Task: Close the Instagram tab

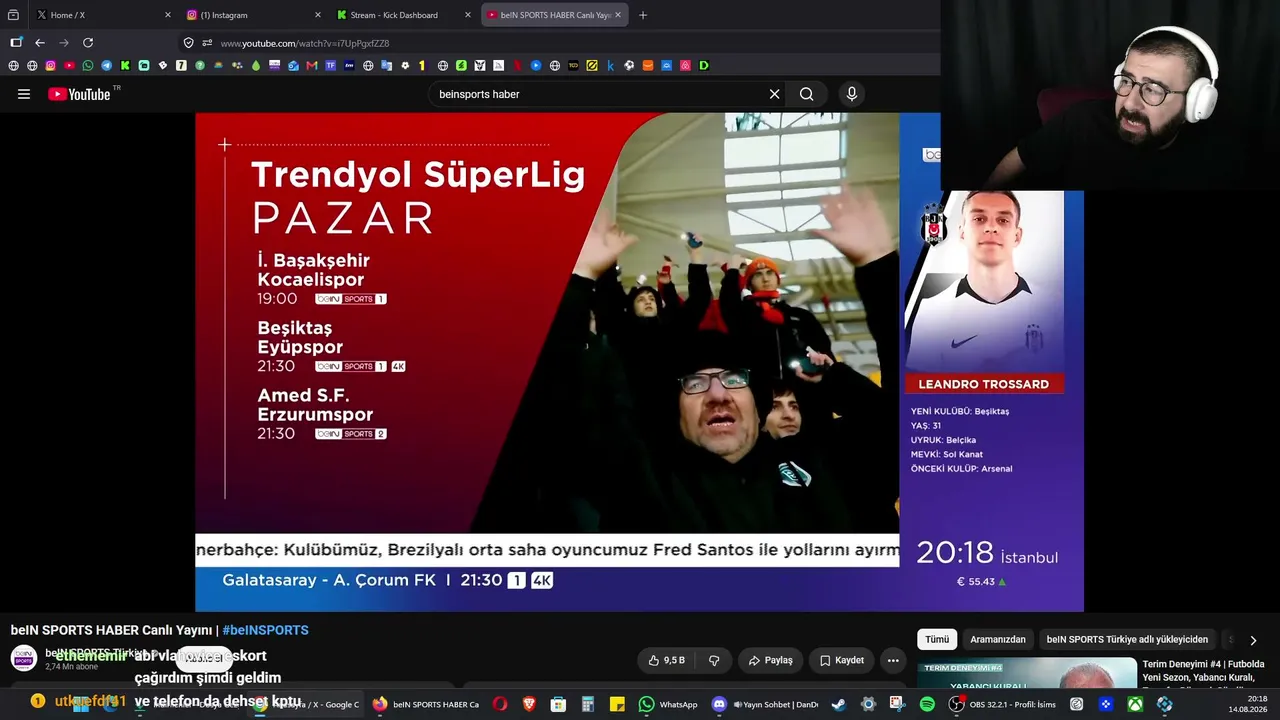Action: click(x=318, y=15)
